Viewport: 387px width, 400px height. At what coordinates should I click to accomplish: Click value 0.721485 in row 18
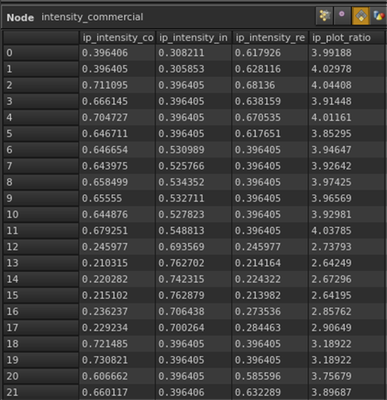click(x=105, y=344)
